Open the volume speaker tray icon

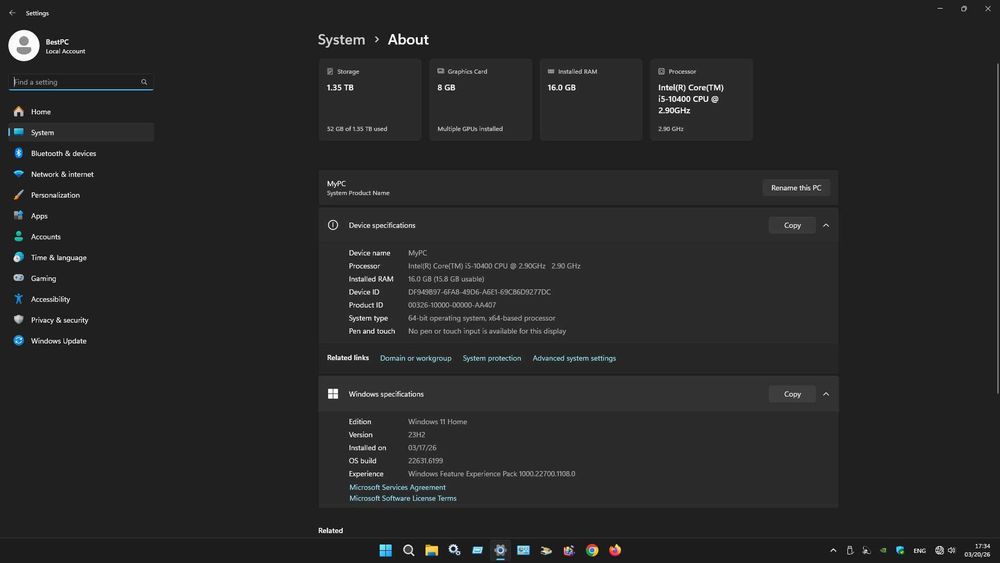(x=952, y=550)
